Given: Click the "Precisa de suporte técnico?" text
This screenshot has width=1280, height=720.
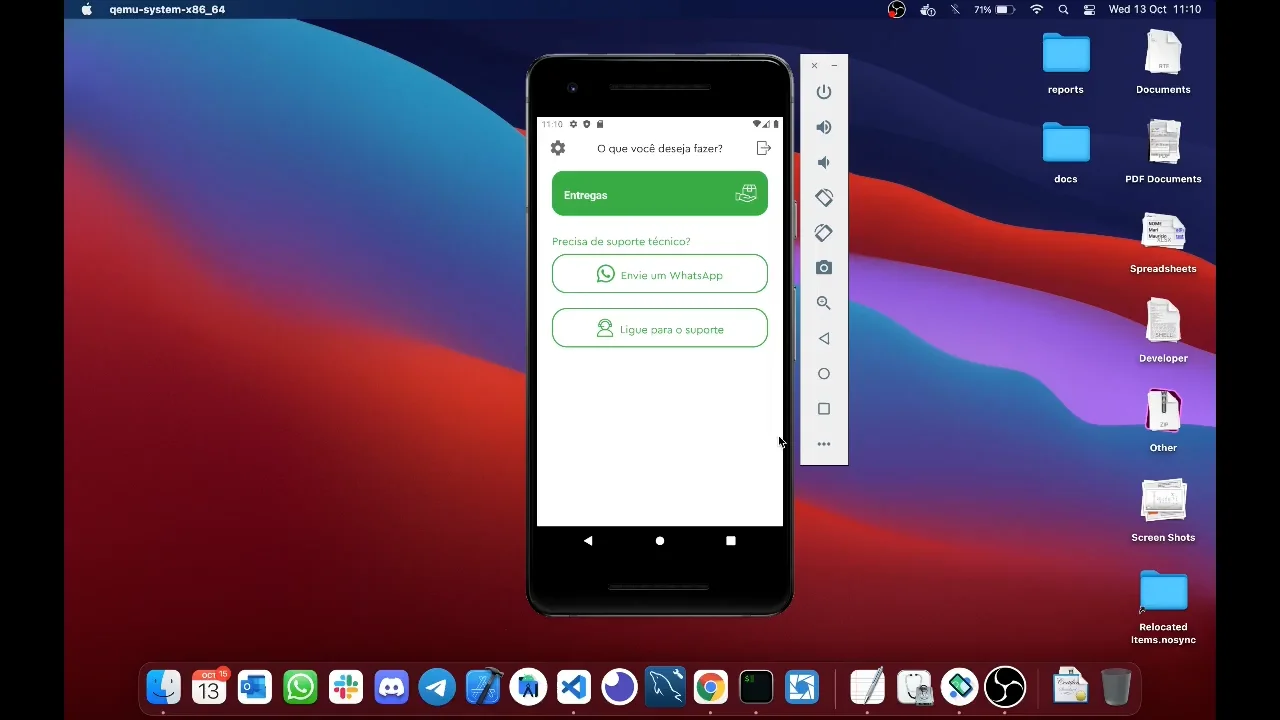Looking at the screenshot, I should coord(621,241).
